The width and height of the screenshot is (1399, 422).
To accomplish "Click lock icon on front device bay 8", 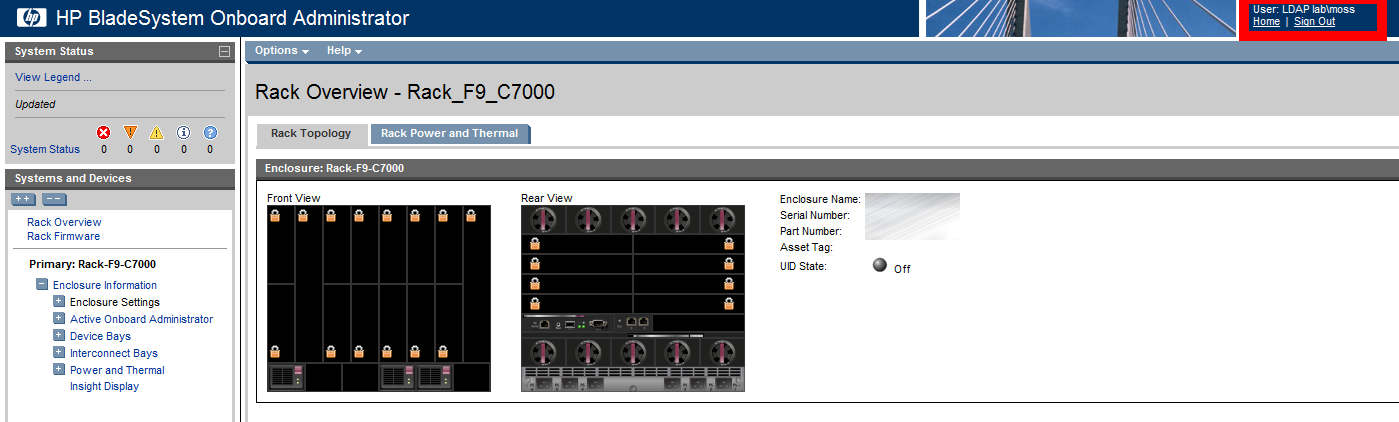I will pos(470,216).
